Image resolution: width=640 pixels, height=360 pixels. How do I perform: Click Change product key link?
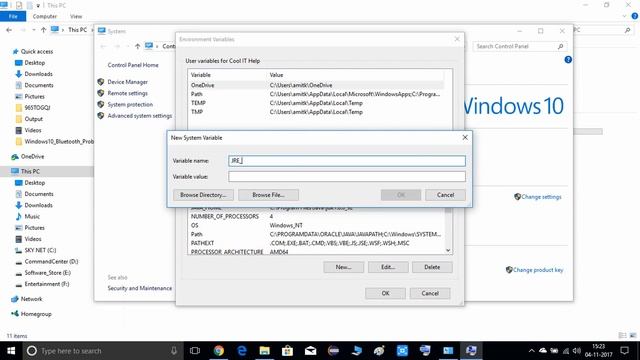538,270
